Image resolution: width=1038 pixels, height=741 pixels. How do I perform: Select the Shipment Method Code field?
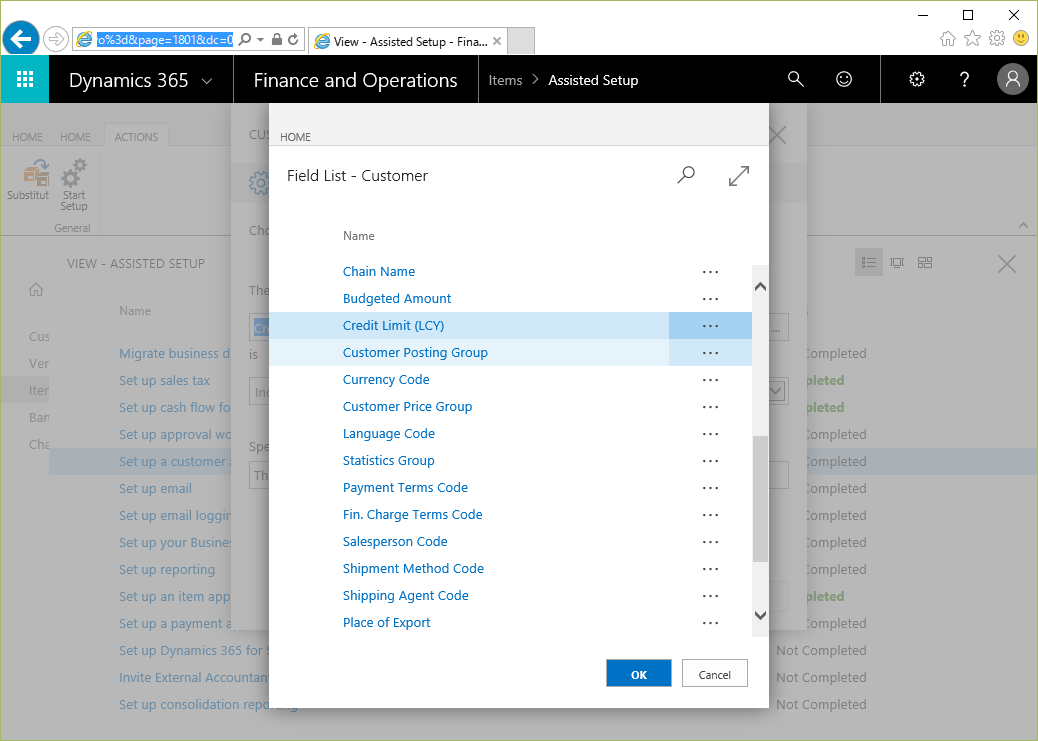(x=413, y=569)
